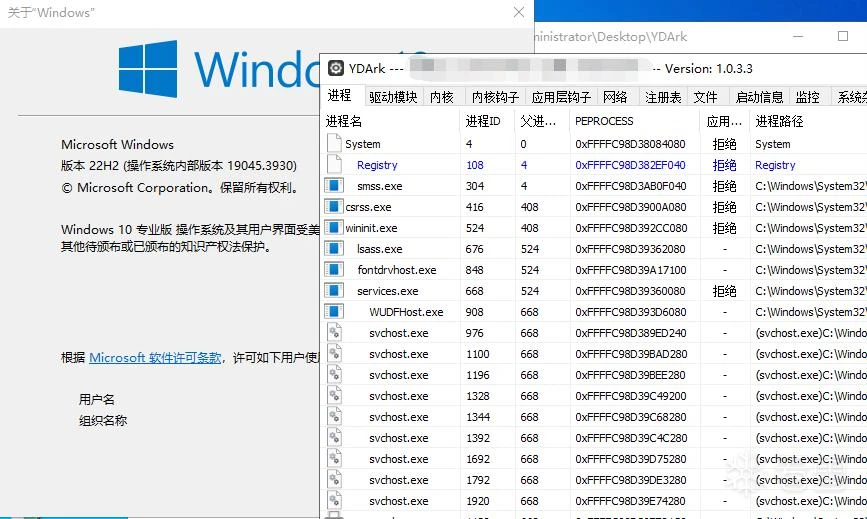The height and width of the screenshot is (519, 867).
Task: Click gear icon of svchost.exe PID 1344
Action: pos(334,417)
